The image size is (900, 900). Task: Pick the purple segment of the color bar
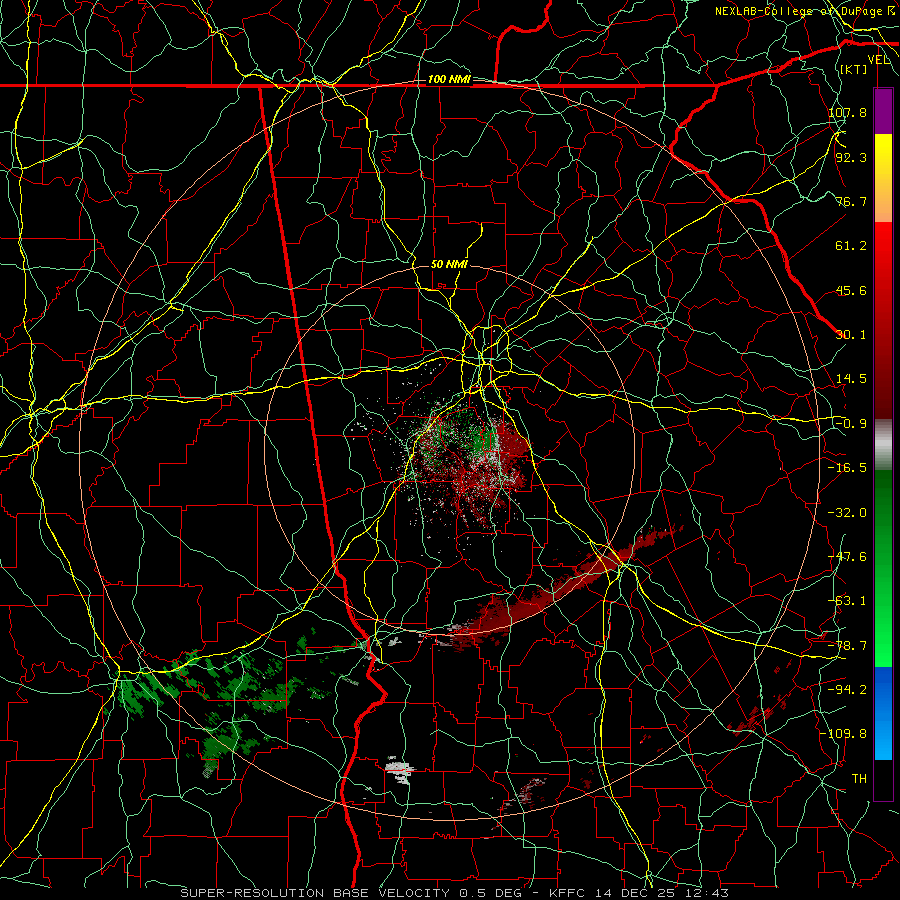(883, 112)
